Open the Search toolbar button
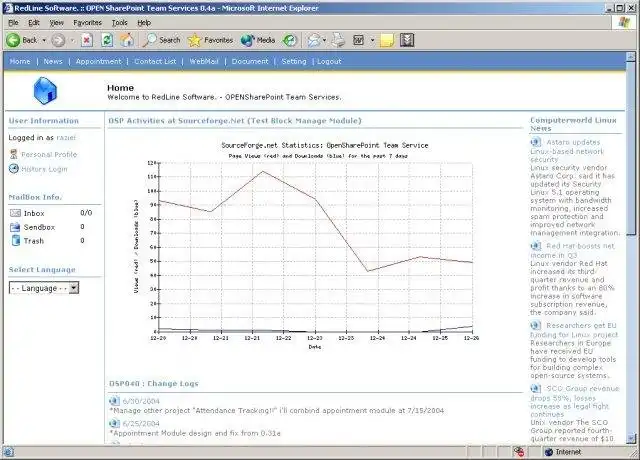 161,40
